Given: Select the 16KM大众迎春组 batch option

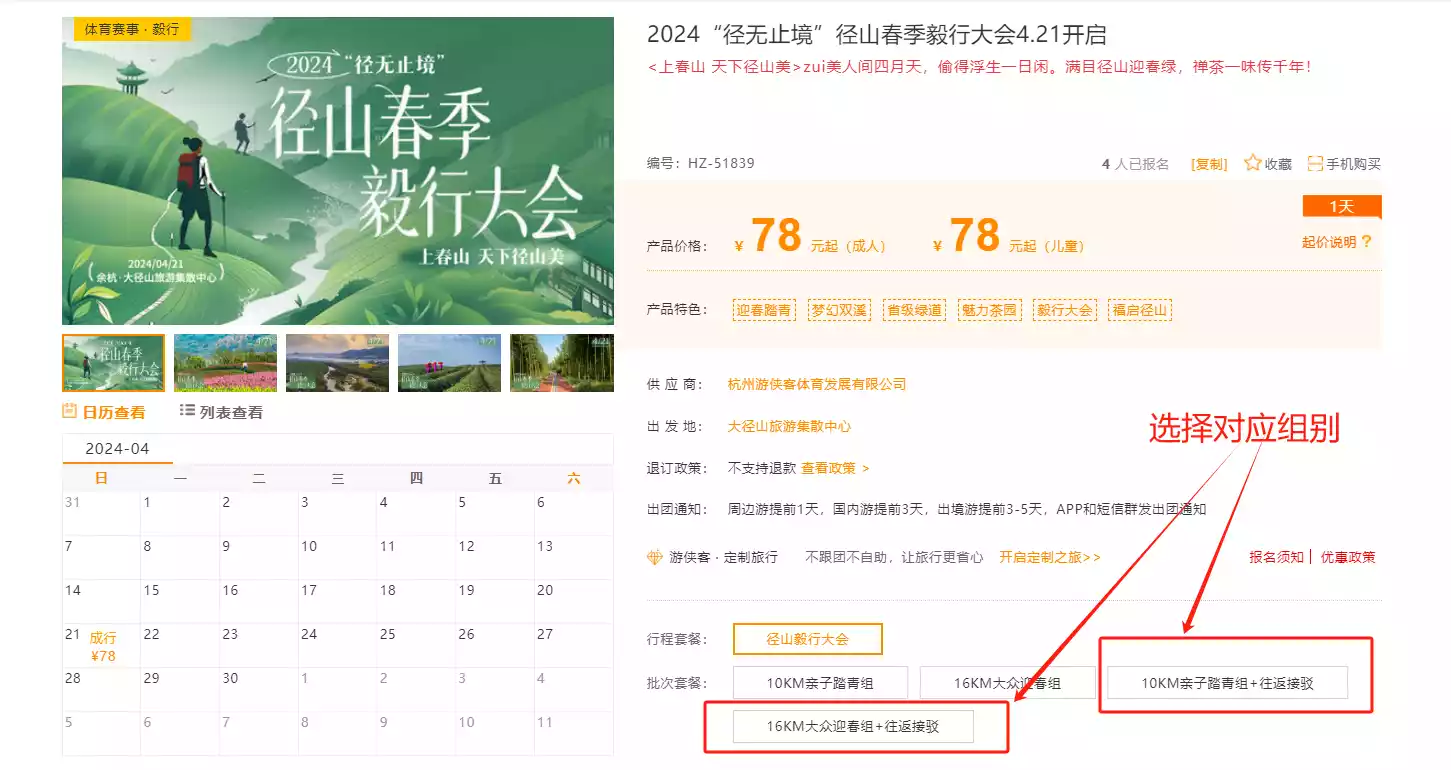Looking at the screenshot, I should pos(1007,683).
